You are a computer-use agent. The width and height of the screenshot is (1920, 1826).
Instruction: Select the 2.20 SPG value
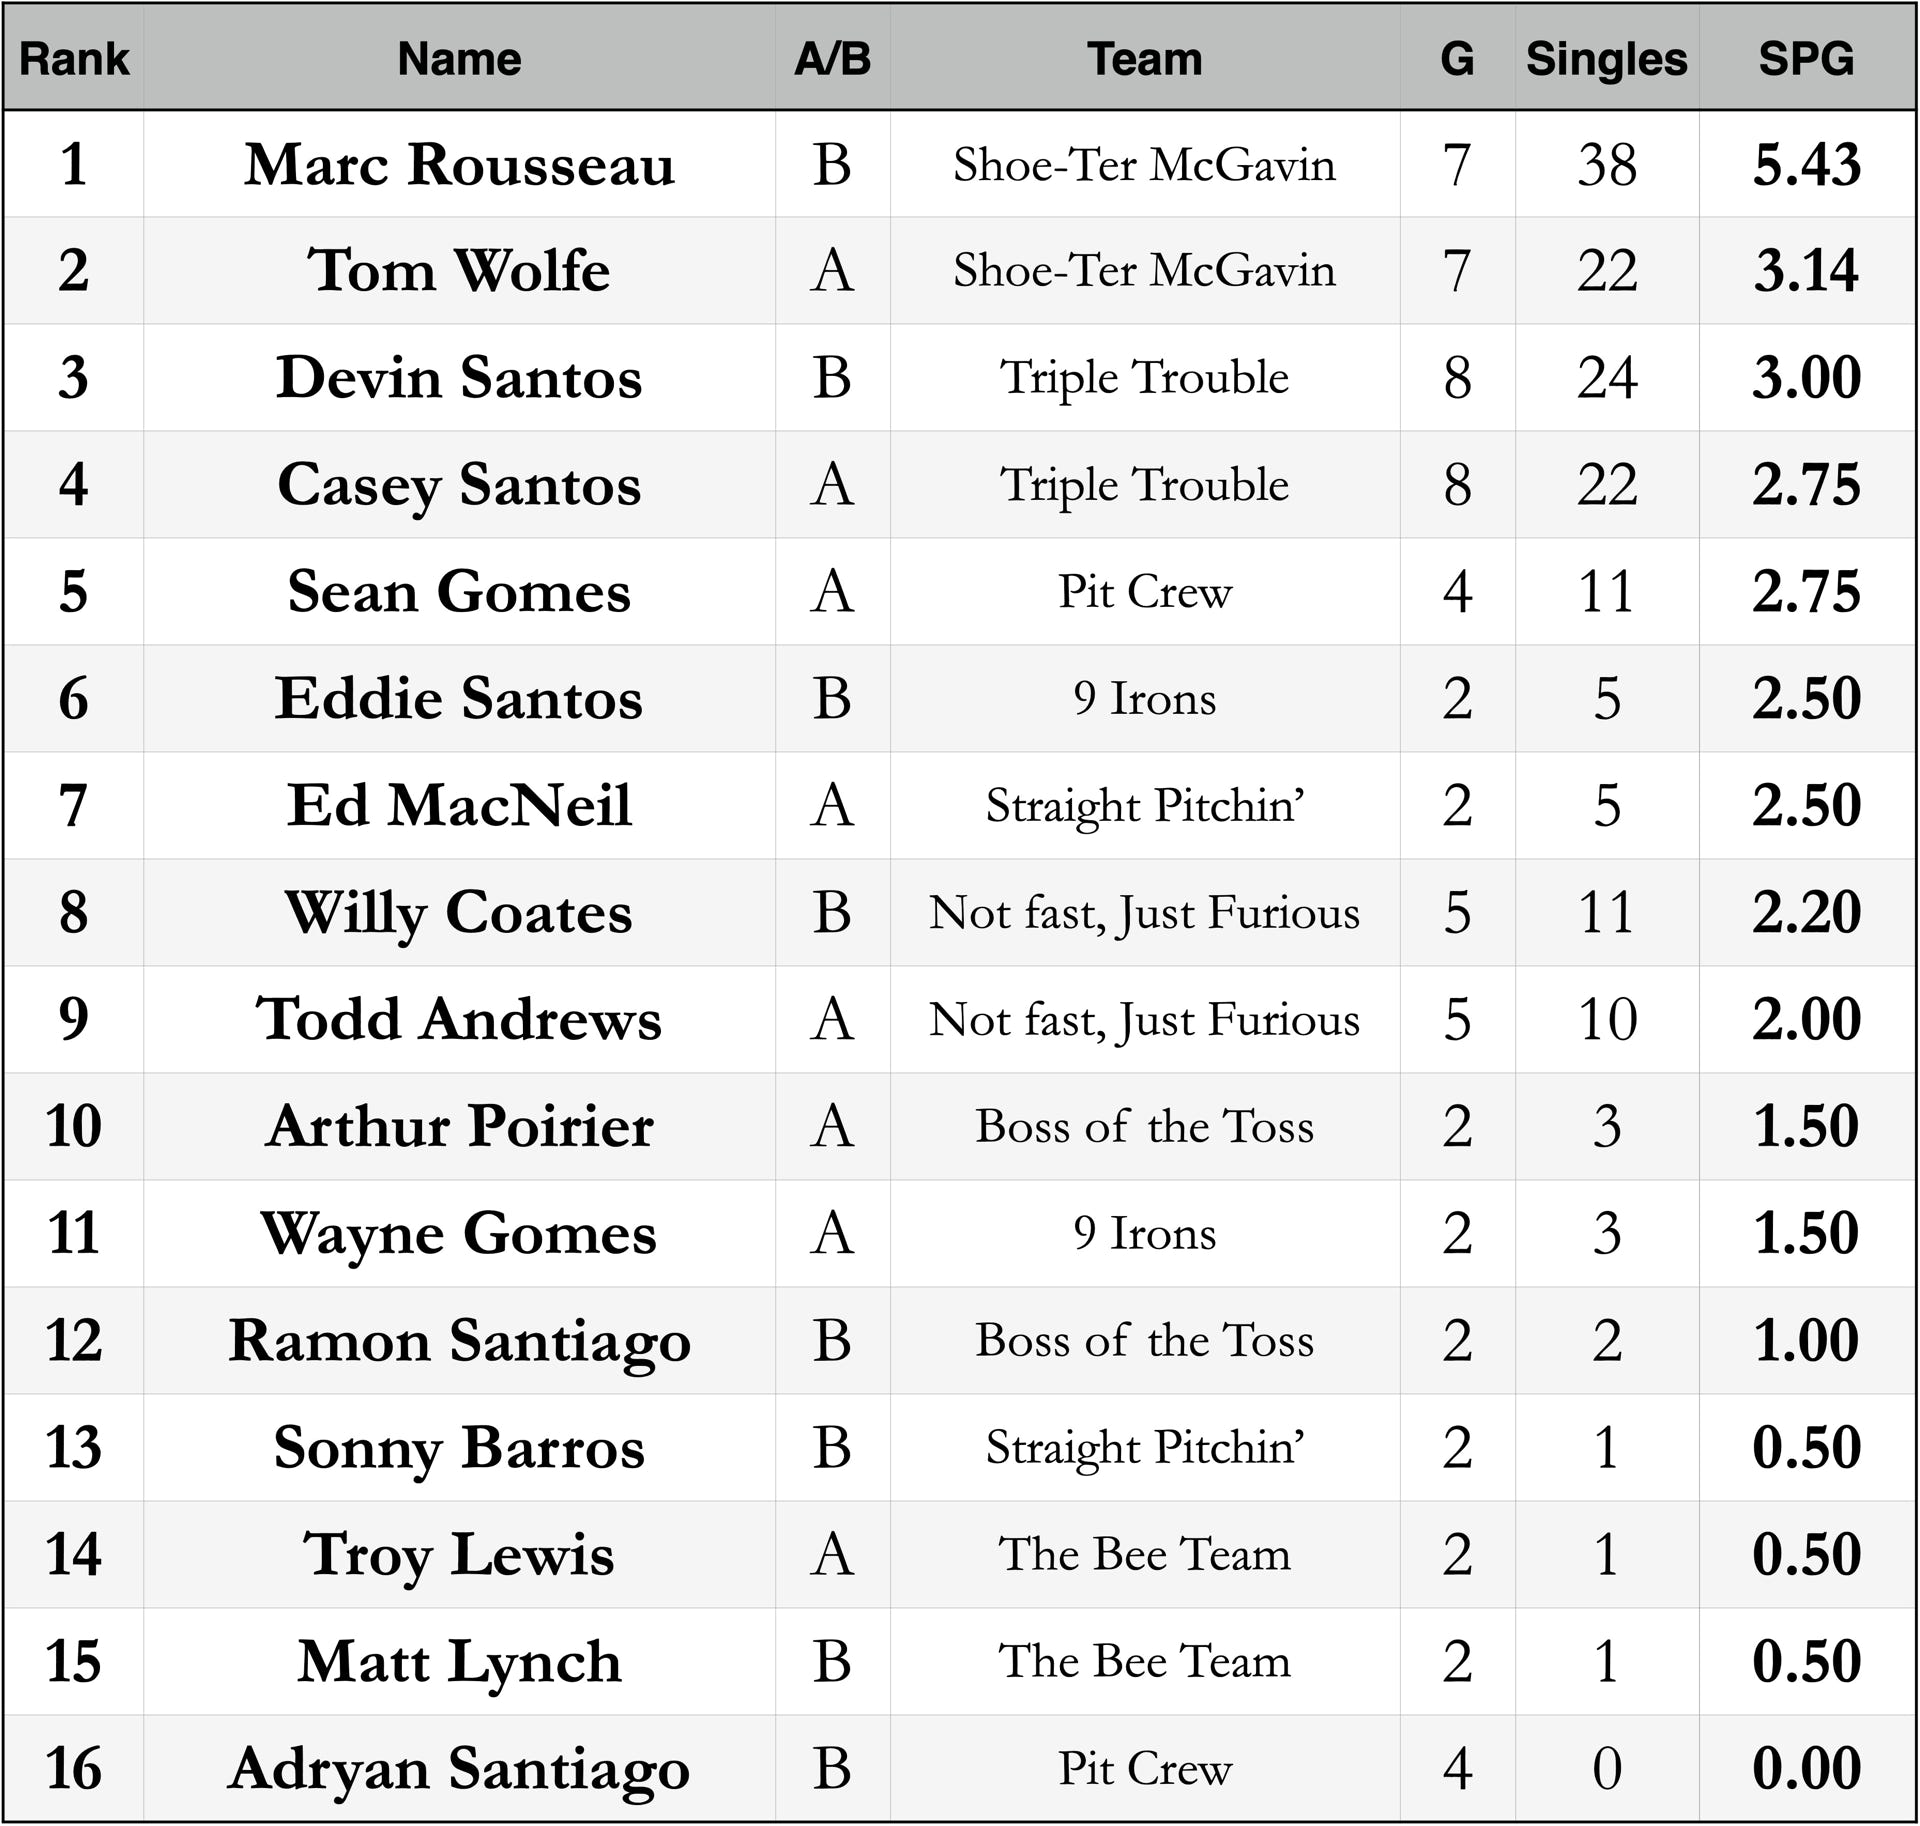[x=1806, y=912]
